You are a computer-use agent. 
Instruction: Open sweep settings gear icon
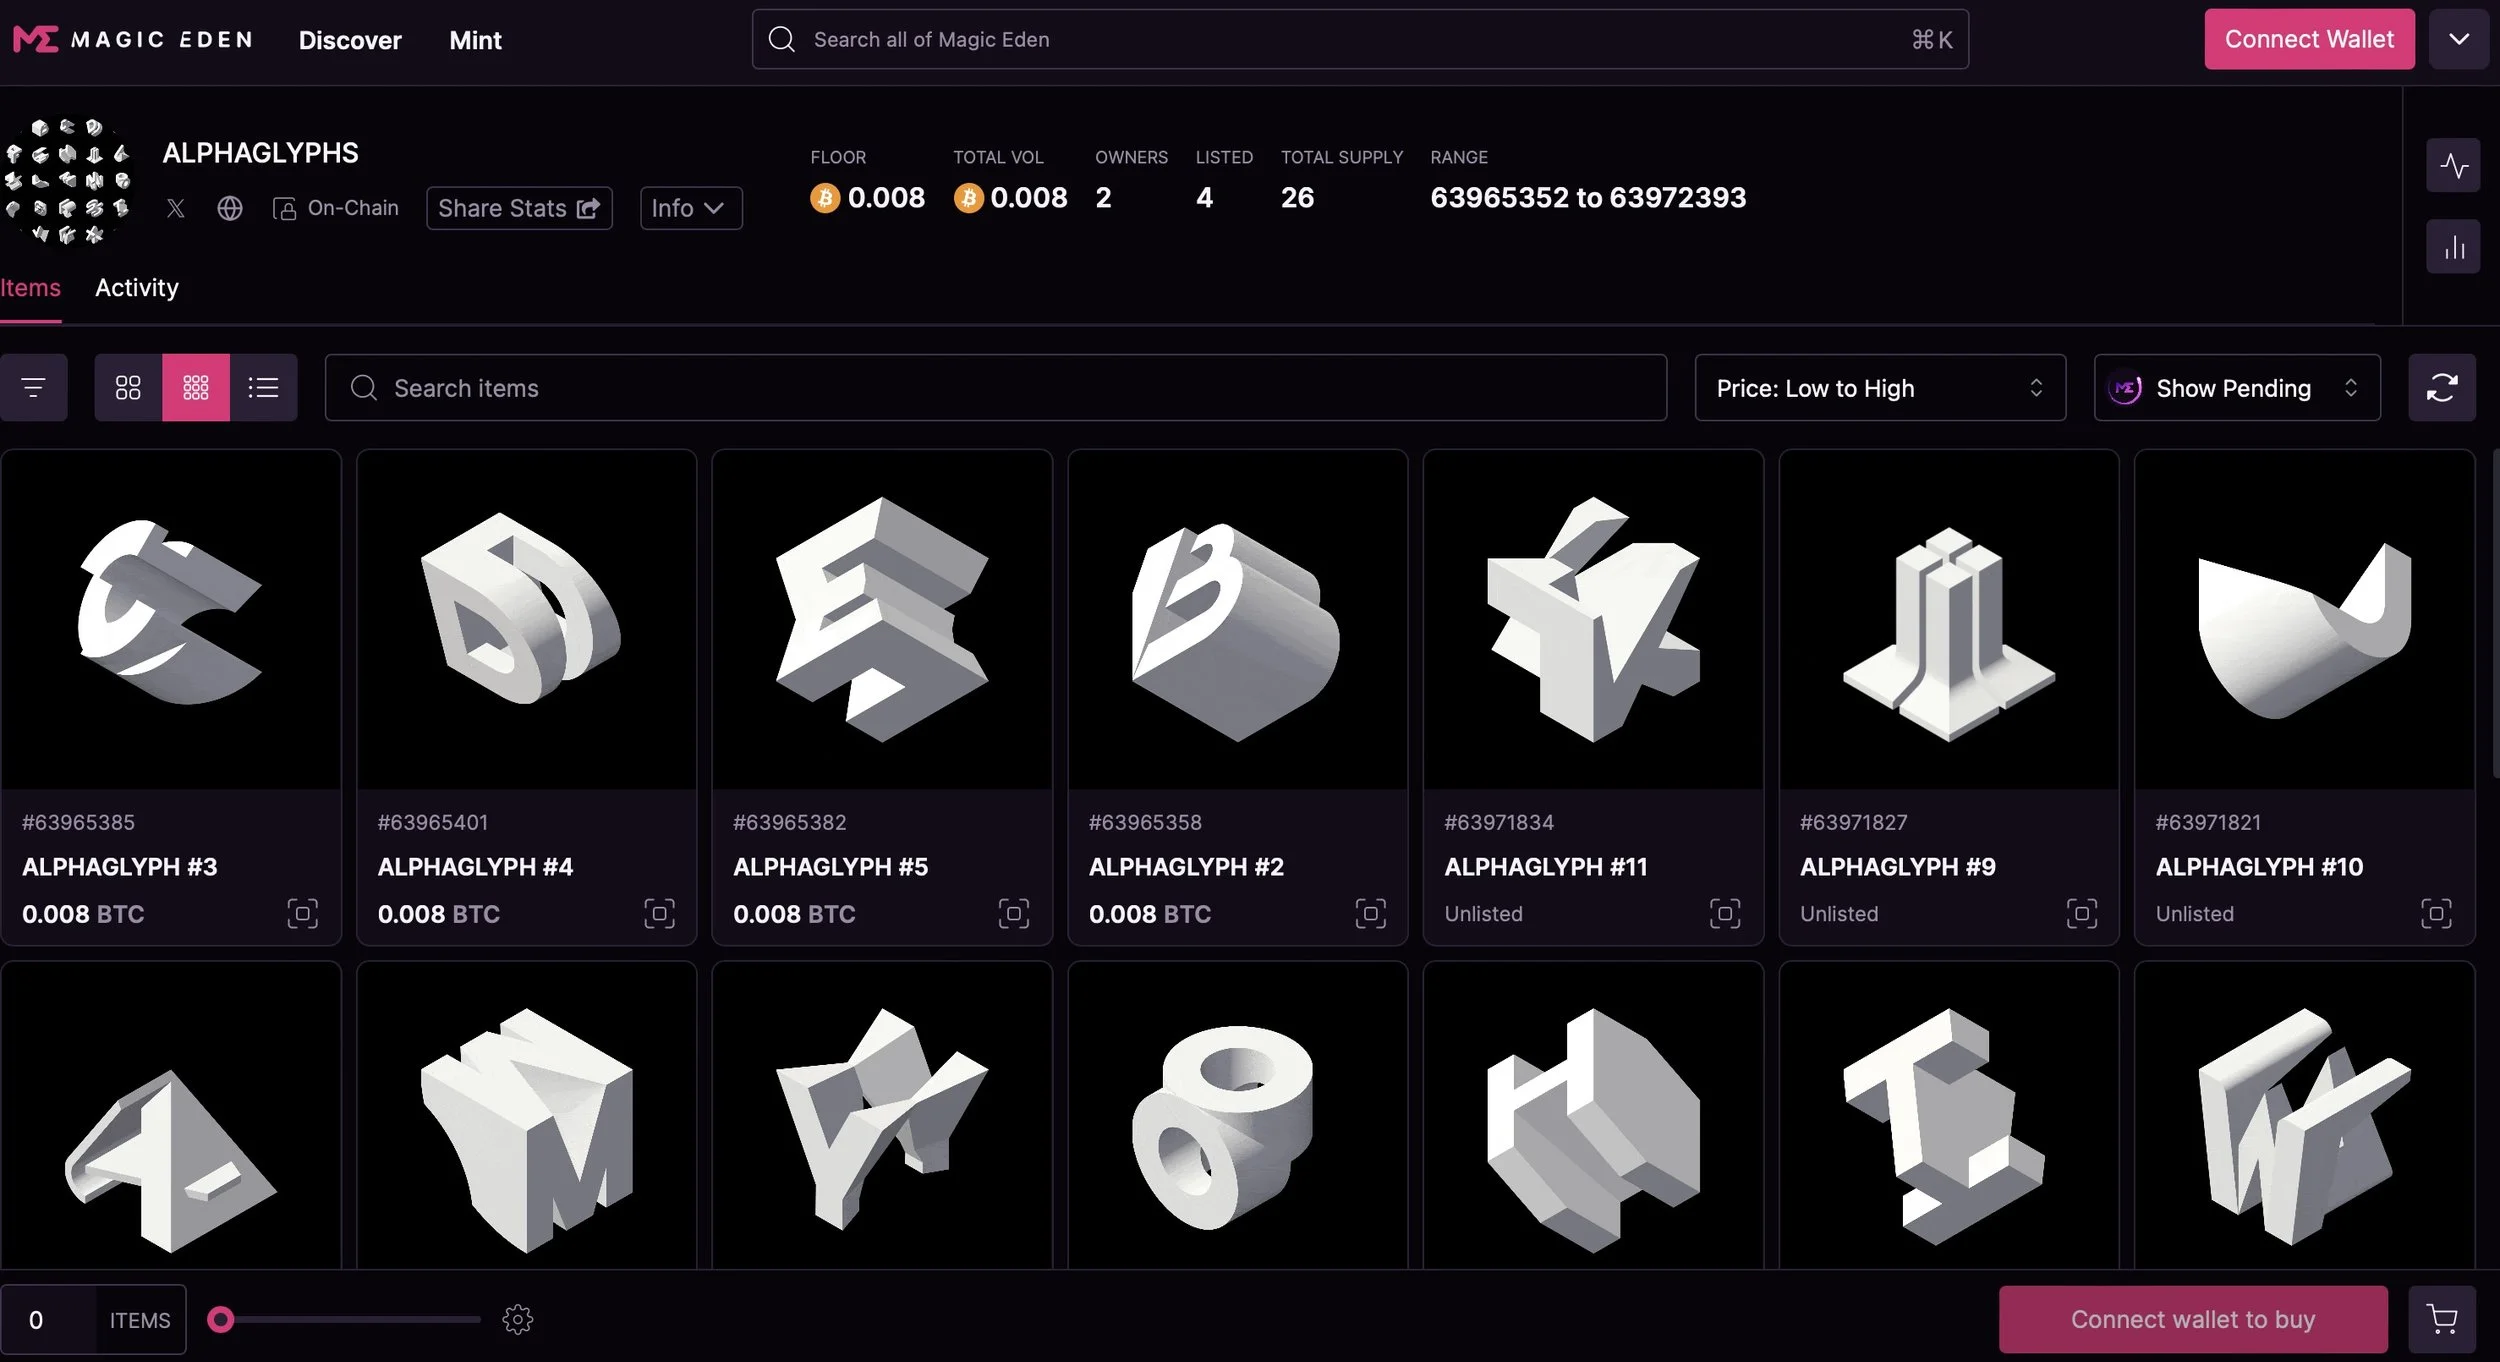(517, 1320)
